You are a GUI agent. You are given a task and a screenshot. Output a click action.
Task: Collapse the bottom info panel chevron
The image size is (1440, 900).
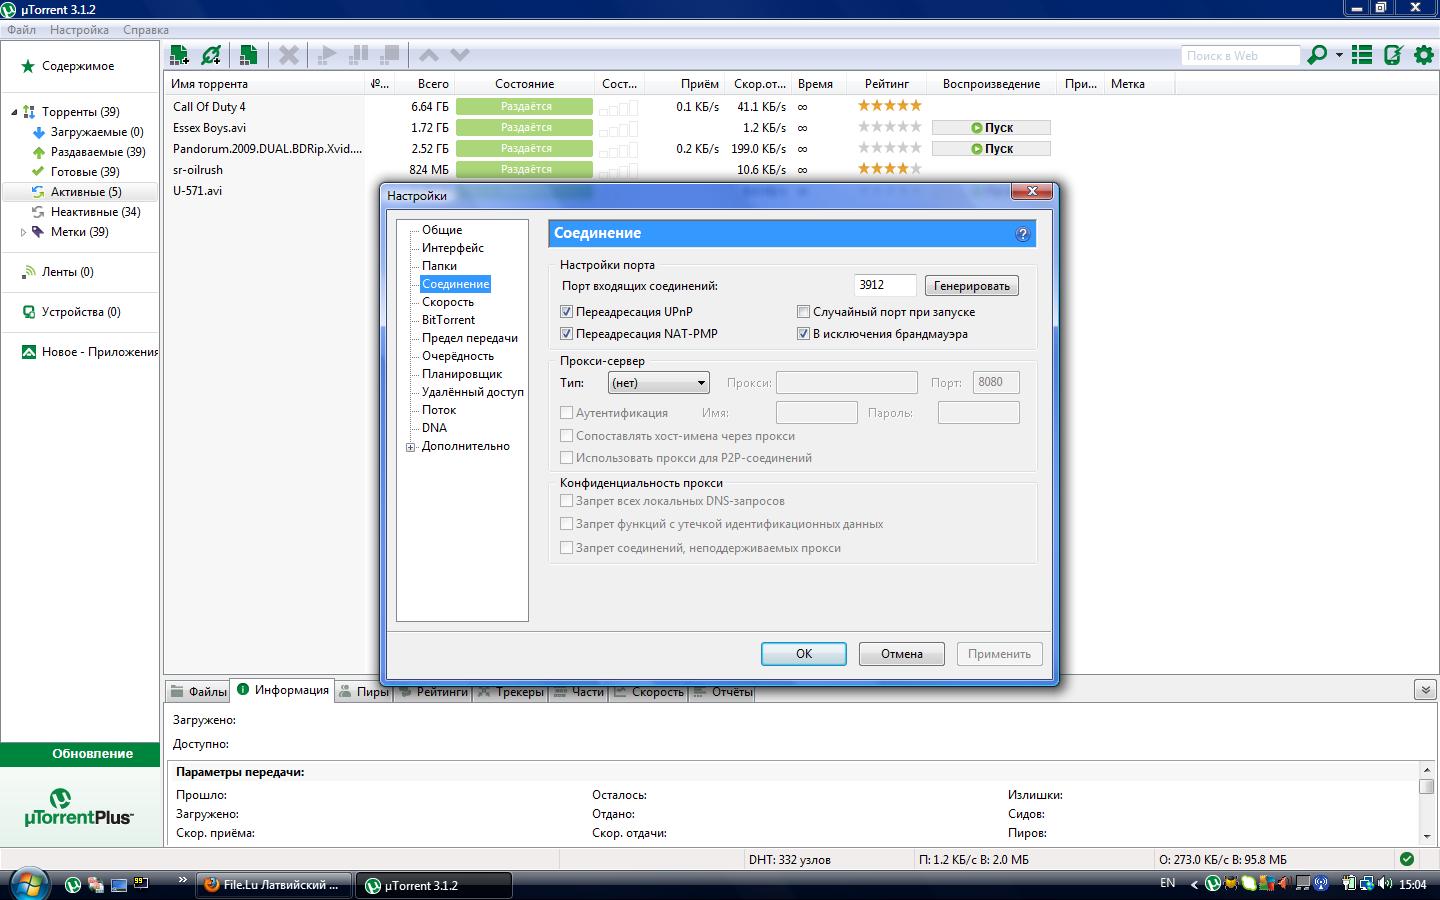(1426, 690)
